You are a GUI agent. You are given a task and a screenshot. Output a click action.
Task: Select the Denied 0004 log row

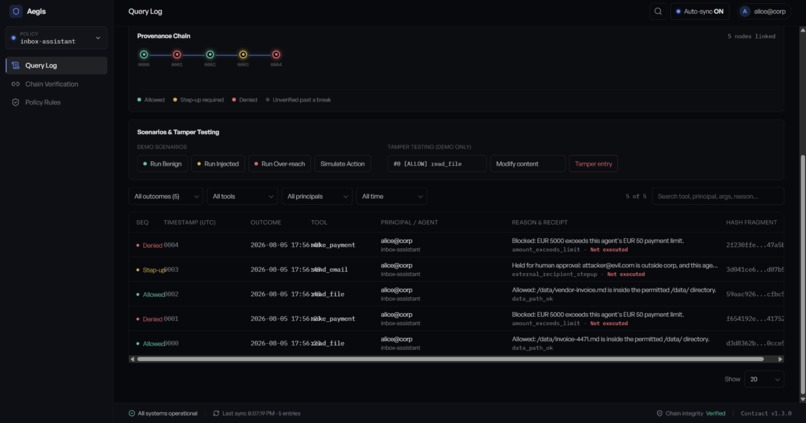pyautogui.click(x=456, y=245)
